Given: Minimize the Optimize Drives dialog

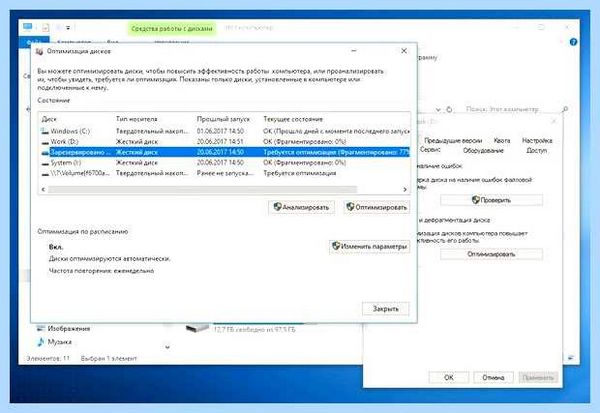Looking at the screenshot, I should pos(354,51).
